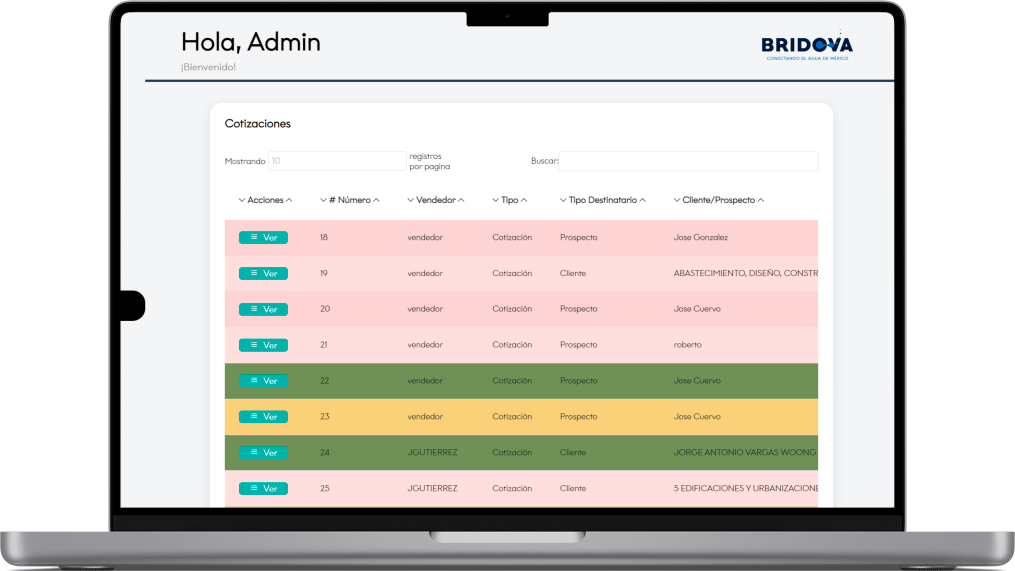Open the black side panel tab
1015x571 pixels.
[133, 306]
